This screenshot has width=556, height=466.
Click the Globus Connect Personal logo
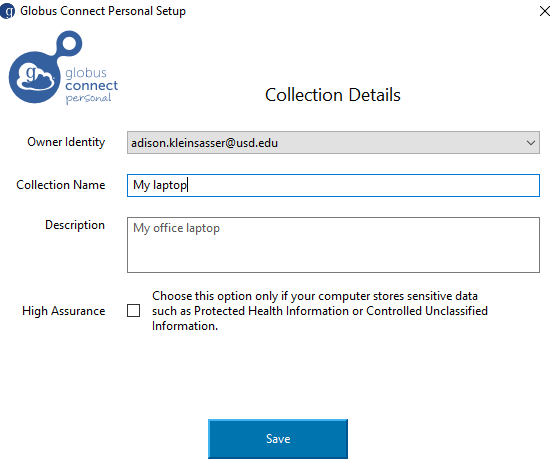[63, 68]
